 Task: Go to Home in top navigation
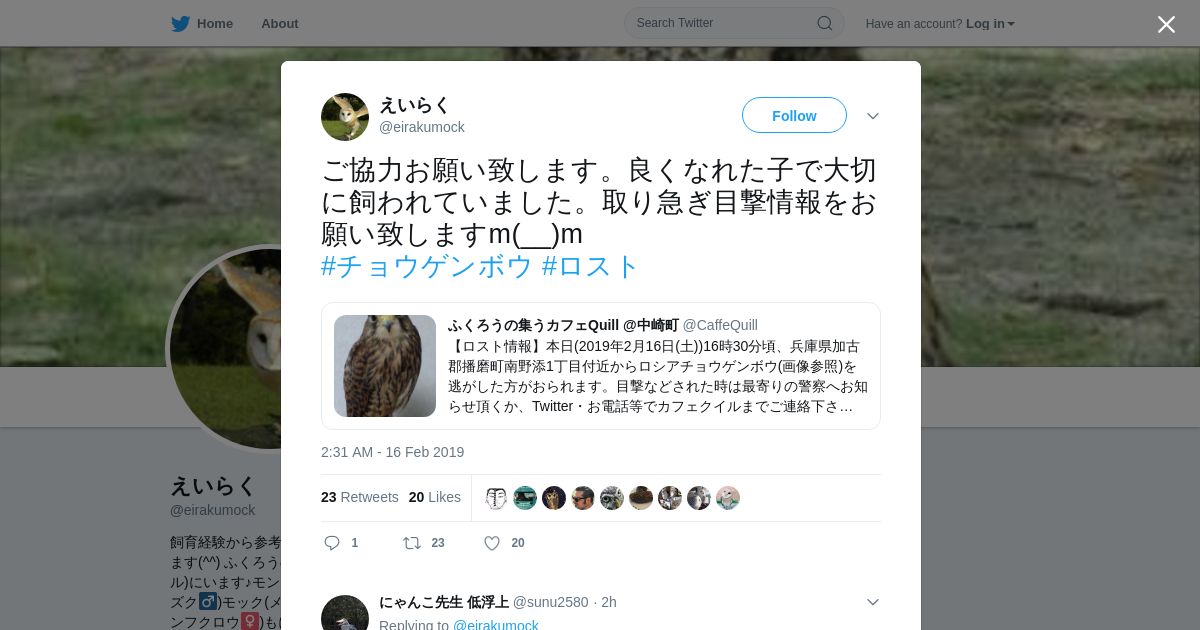coord(215,24)
